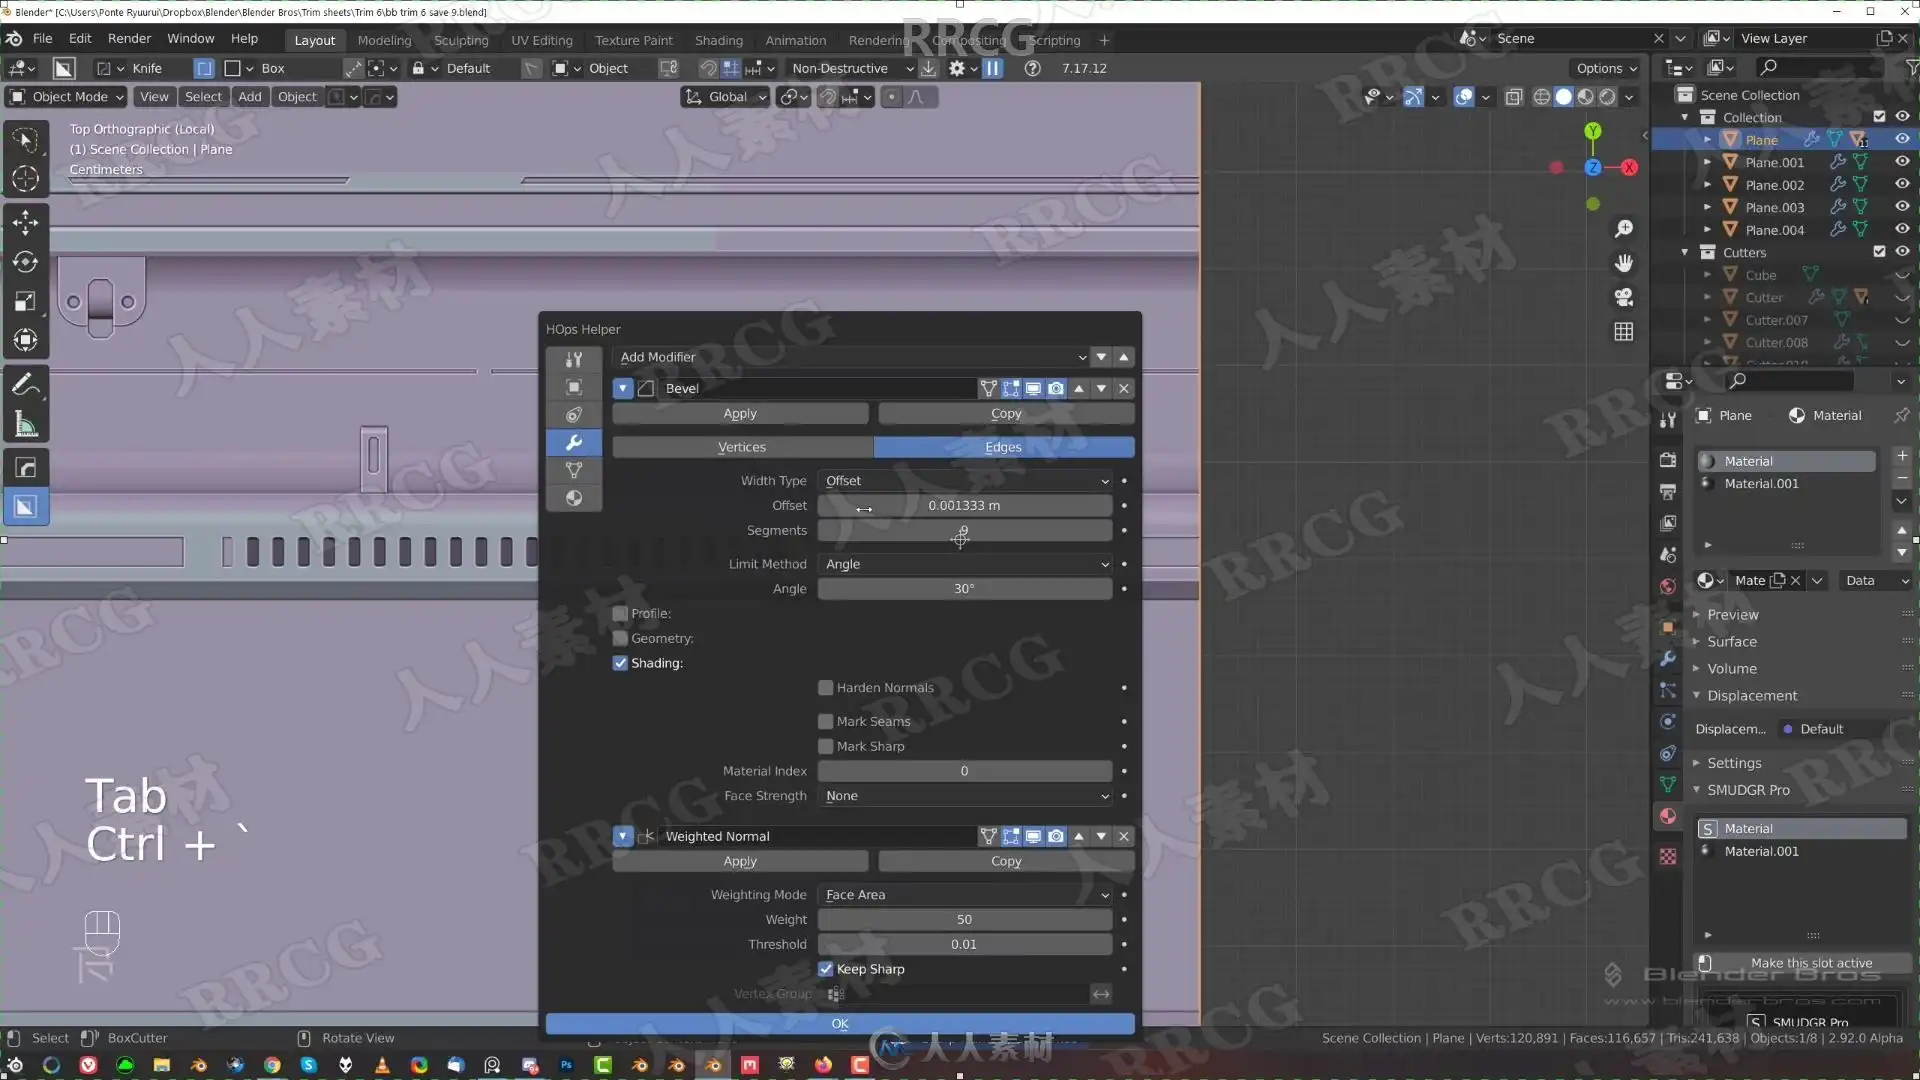Open the modifier wrench tab in HOps Helper
Screen dimensions: 1920x1080
click(x=574, y=442)
